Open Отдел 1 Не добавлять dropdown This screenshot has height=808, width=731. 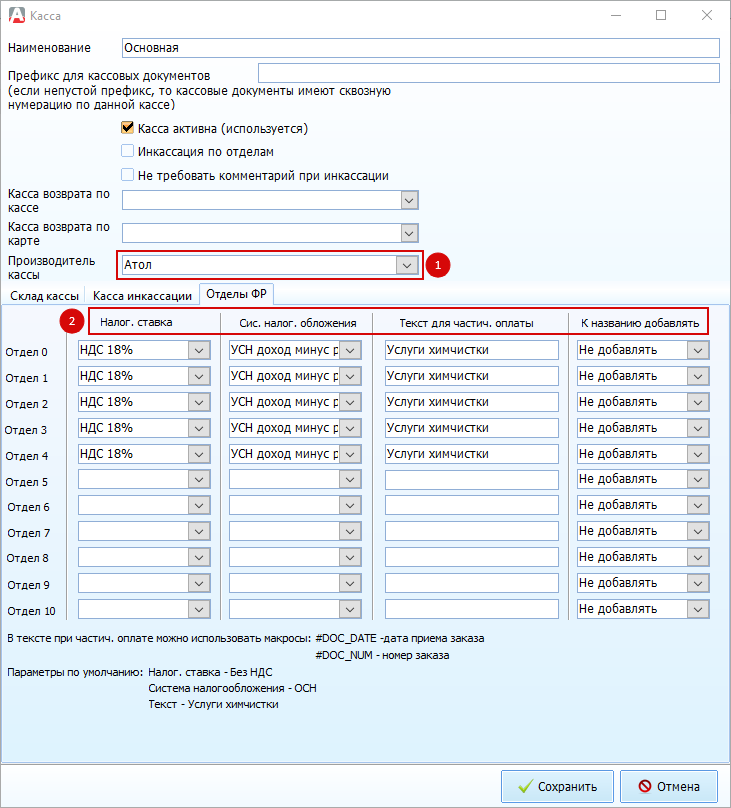pyautogui.click(x=698, y=376)
